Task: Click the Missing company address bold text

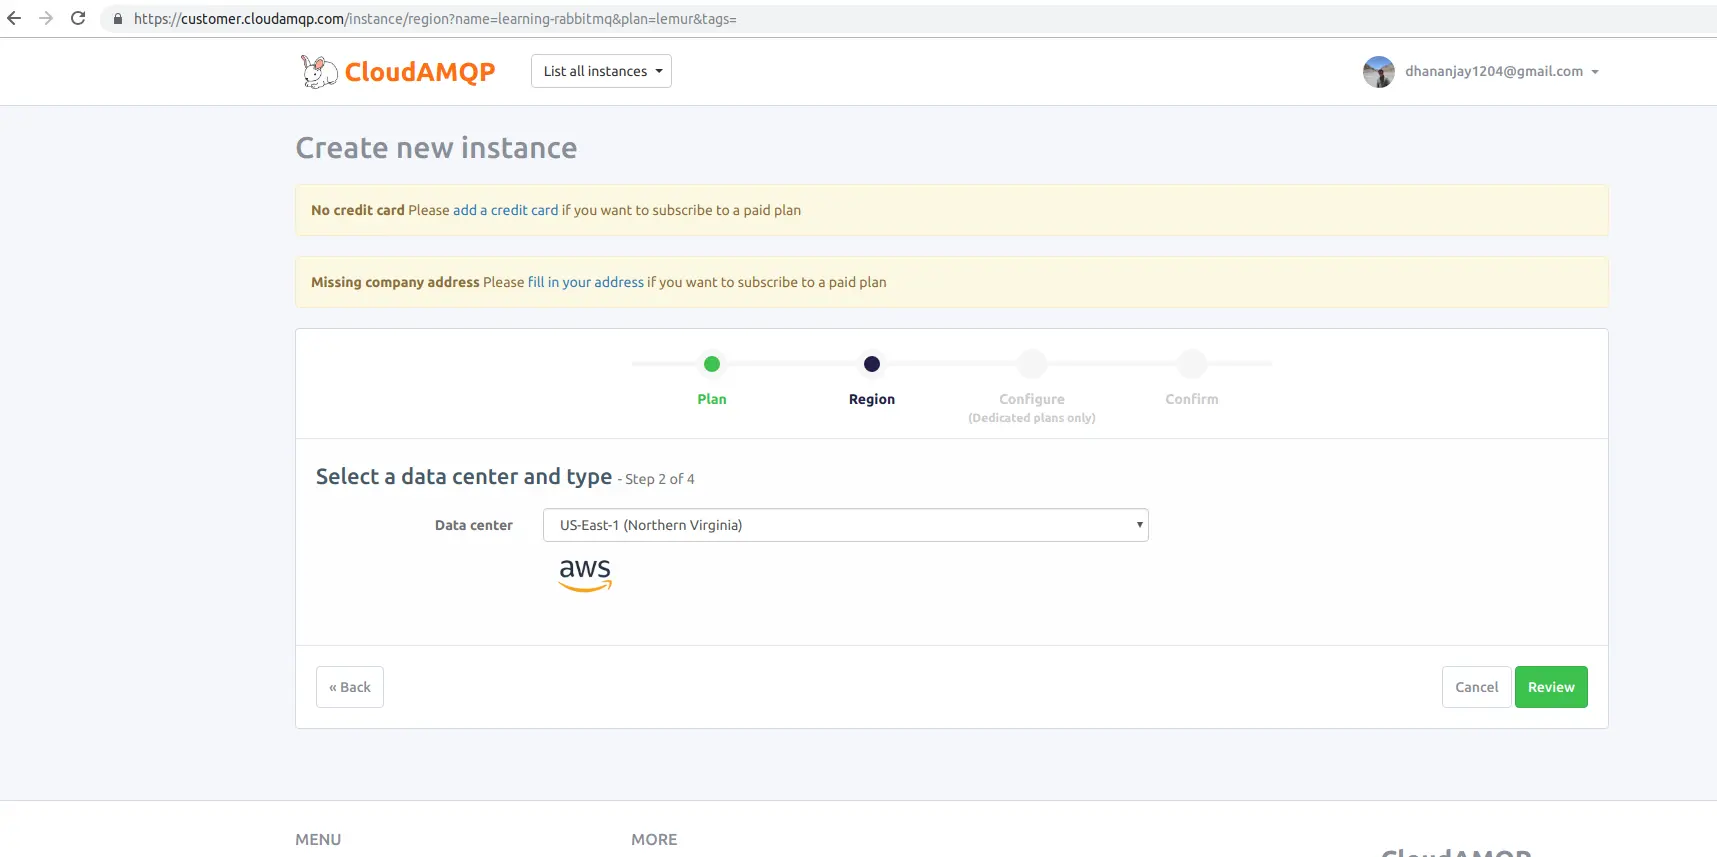Action: [x=395, y=282]
